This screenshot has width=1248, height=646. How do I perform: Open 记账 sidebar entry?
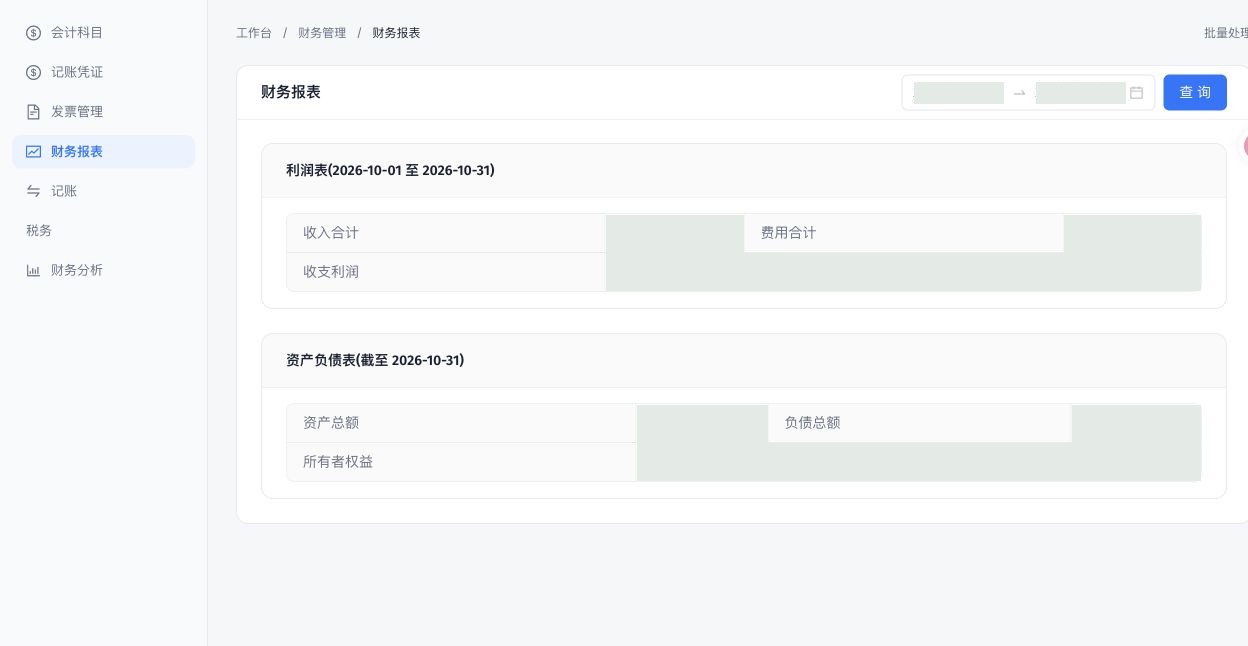click(x=104, y=191)
